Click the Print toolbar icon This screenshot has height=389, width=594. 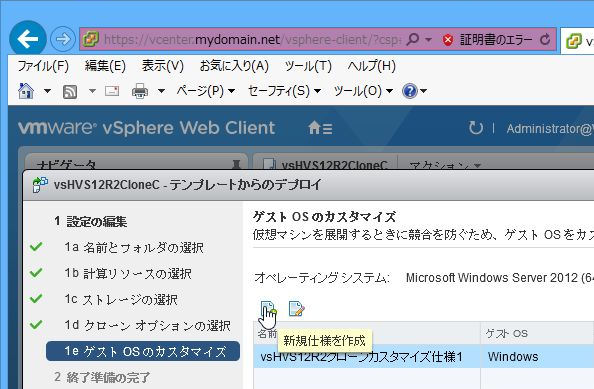140,91
